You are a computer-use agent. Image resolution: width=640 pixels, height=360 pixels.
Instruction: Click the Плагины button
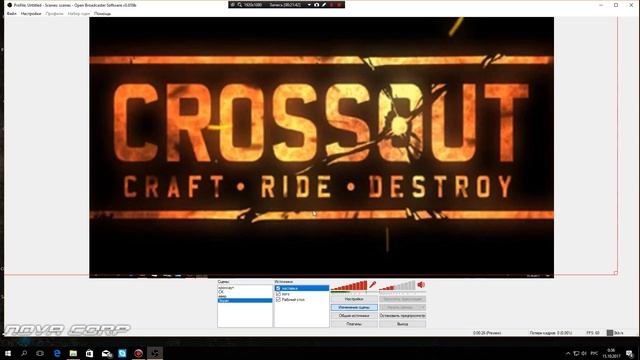[x=354, y=324]
